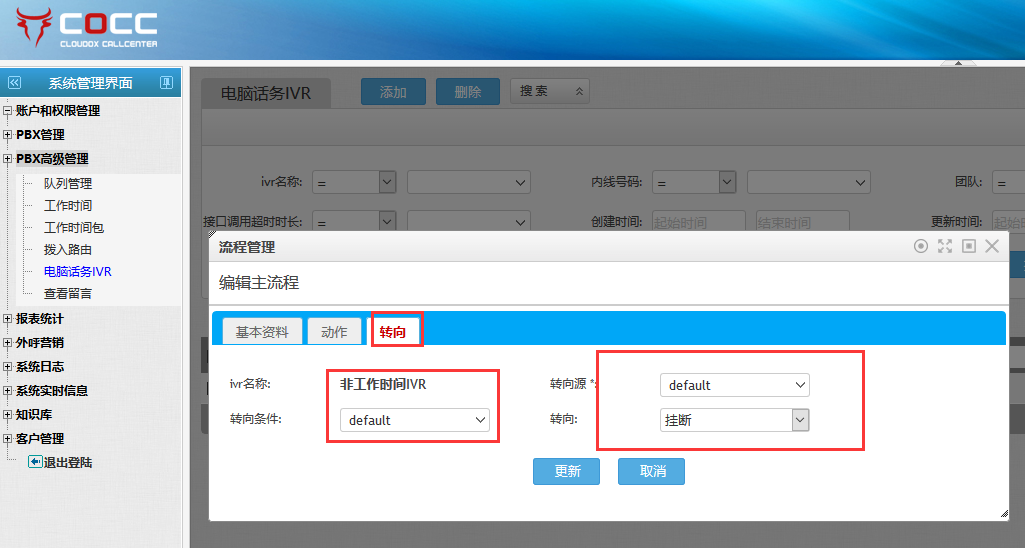The width and height of the screenshot is (1025, 548).
Task: Click the 更新 button
Action: click(567, 471)
